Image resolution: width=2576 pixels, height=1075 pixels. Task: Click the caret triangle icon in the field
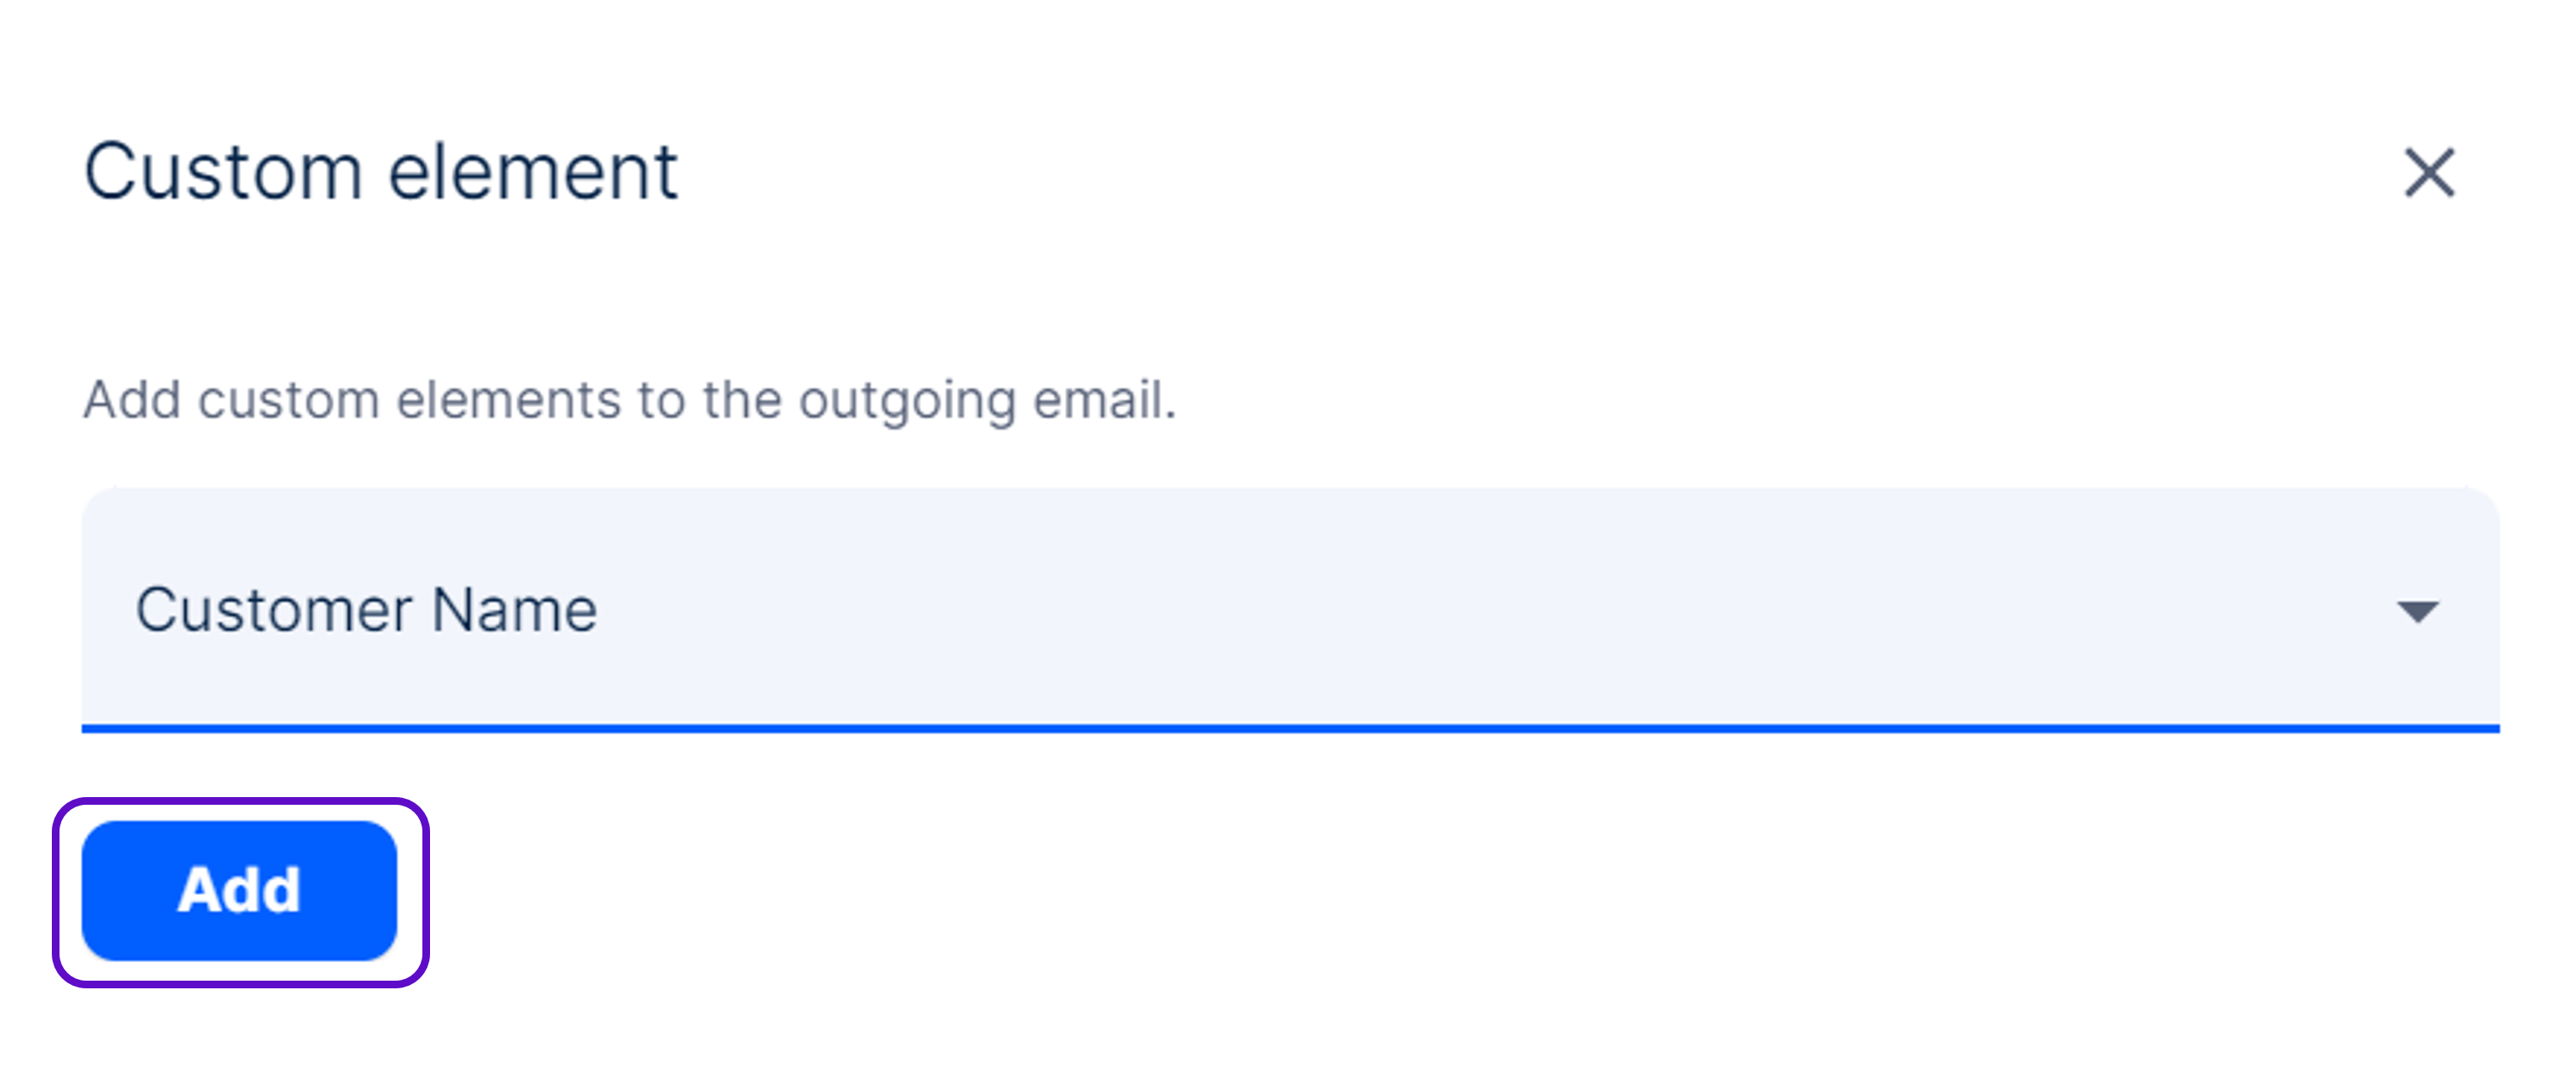click(2417, 611)
